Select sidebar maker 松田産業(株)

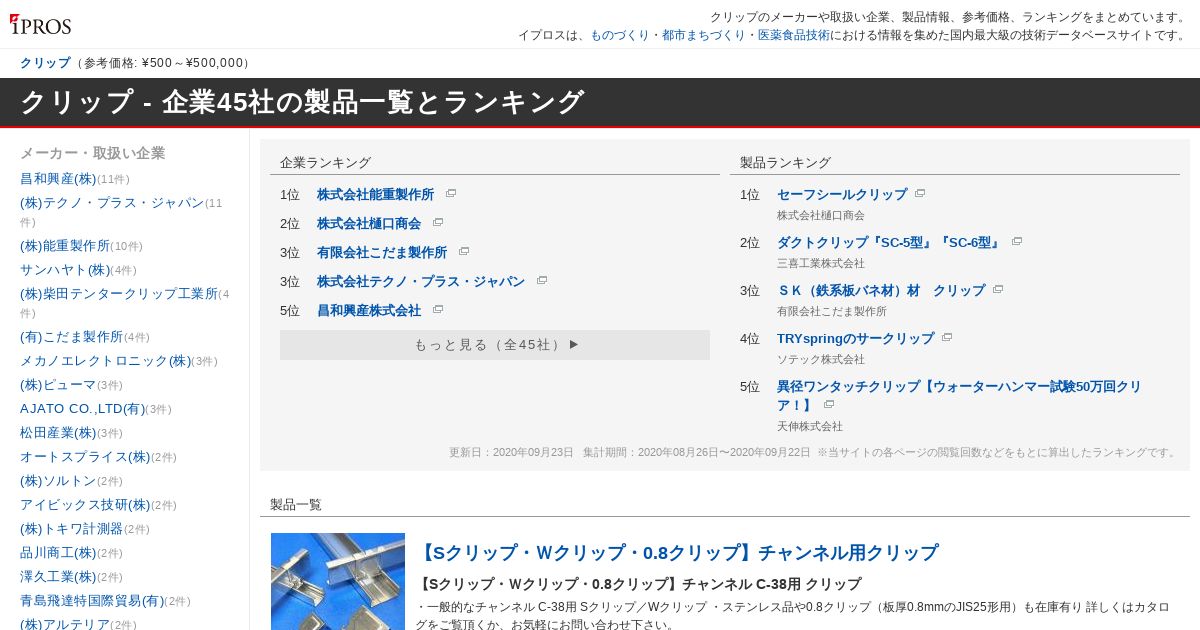[x=58, y=433]
